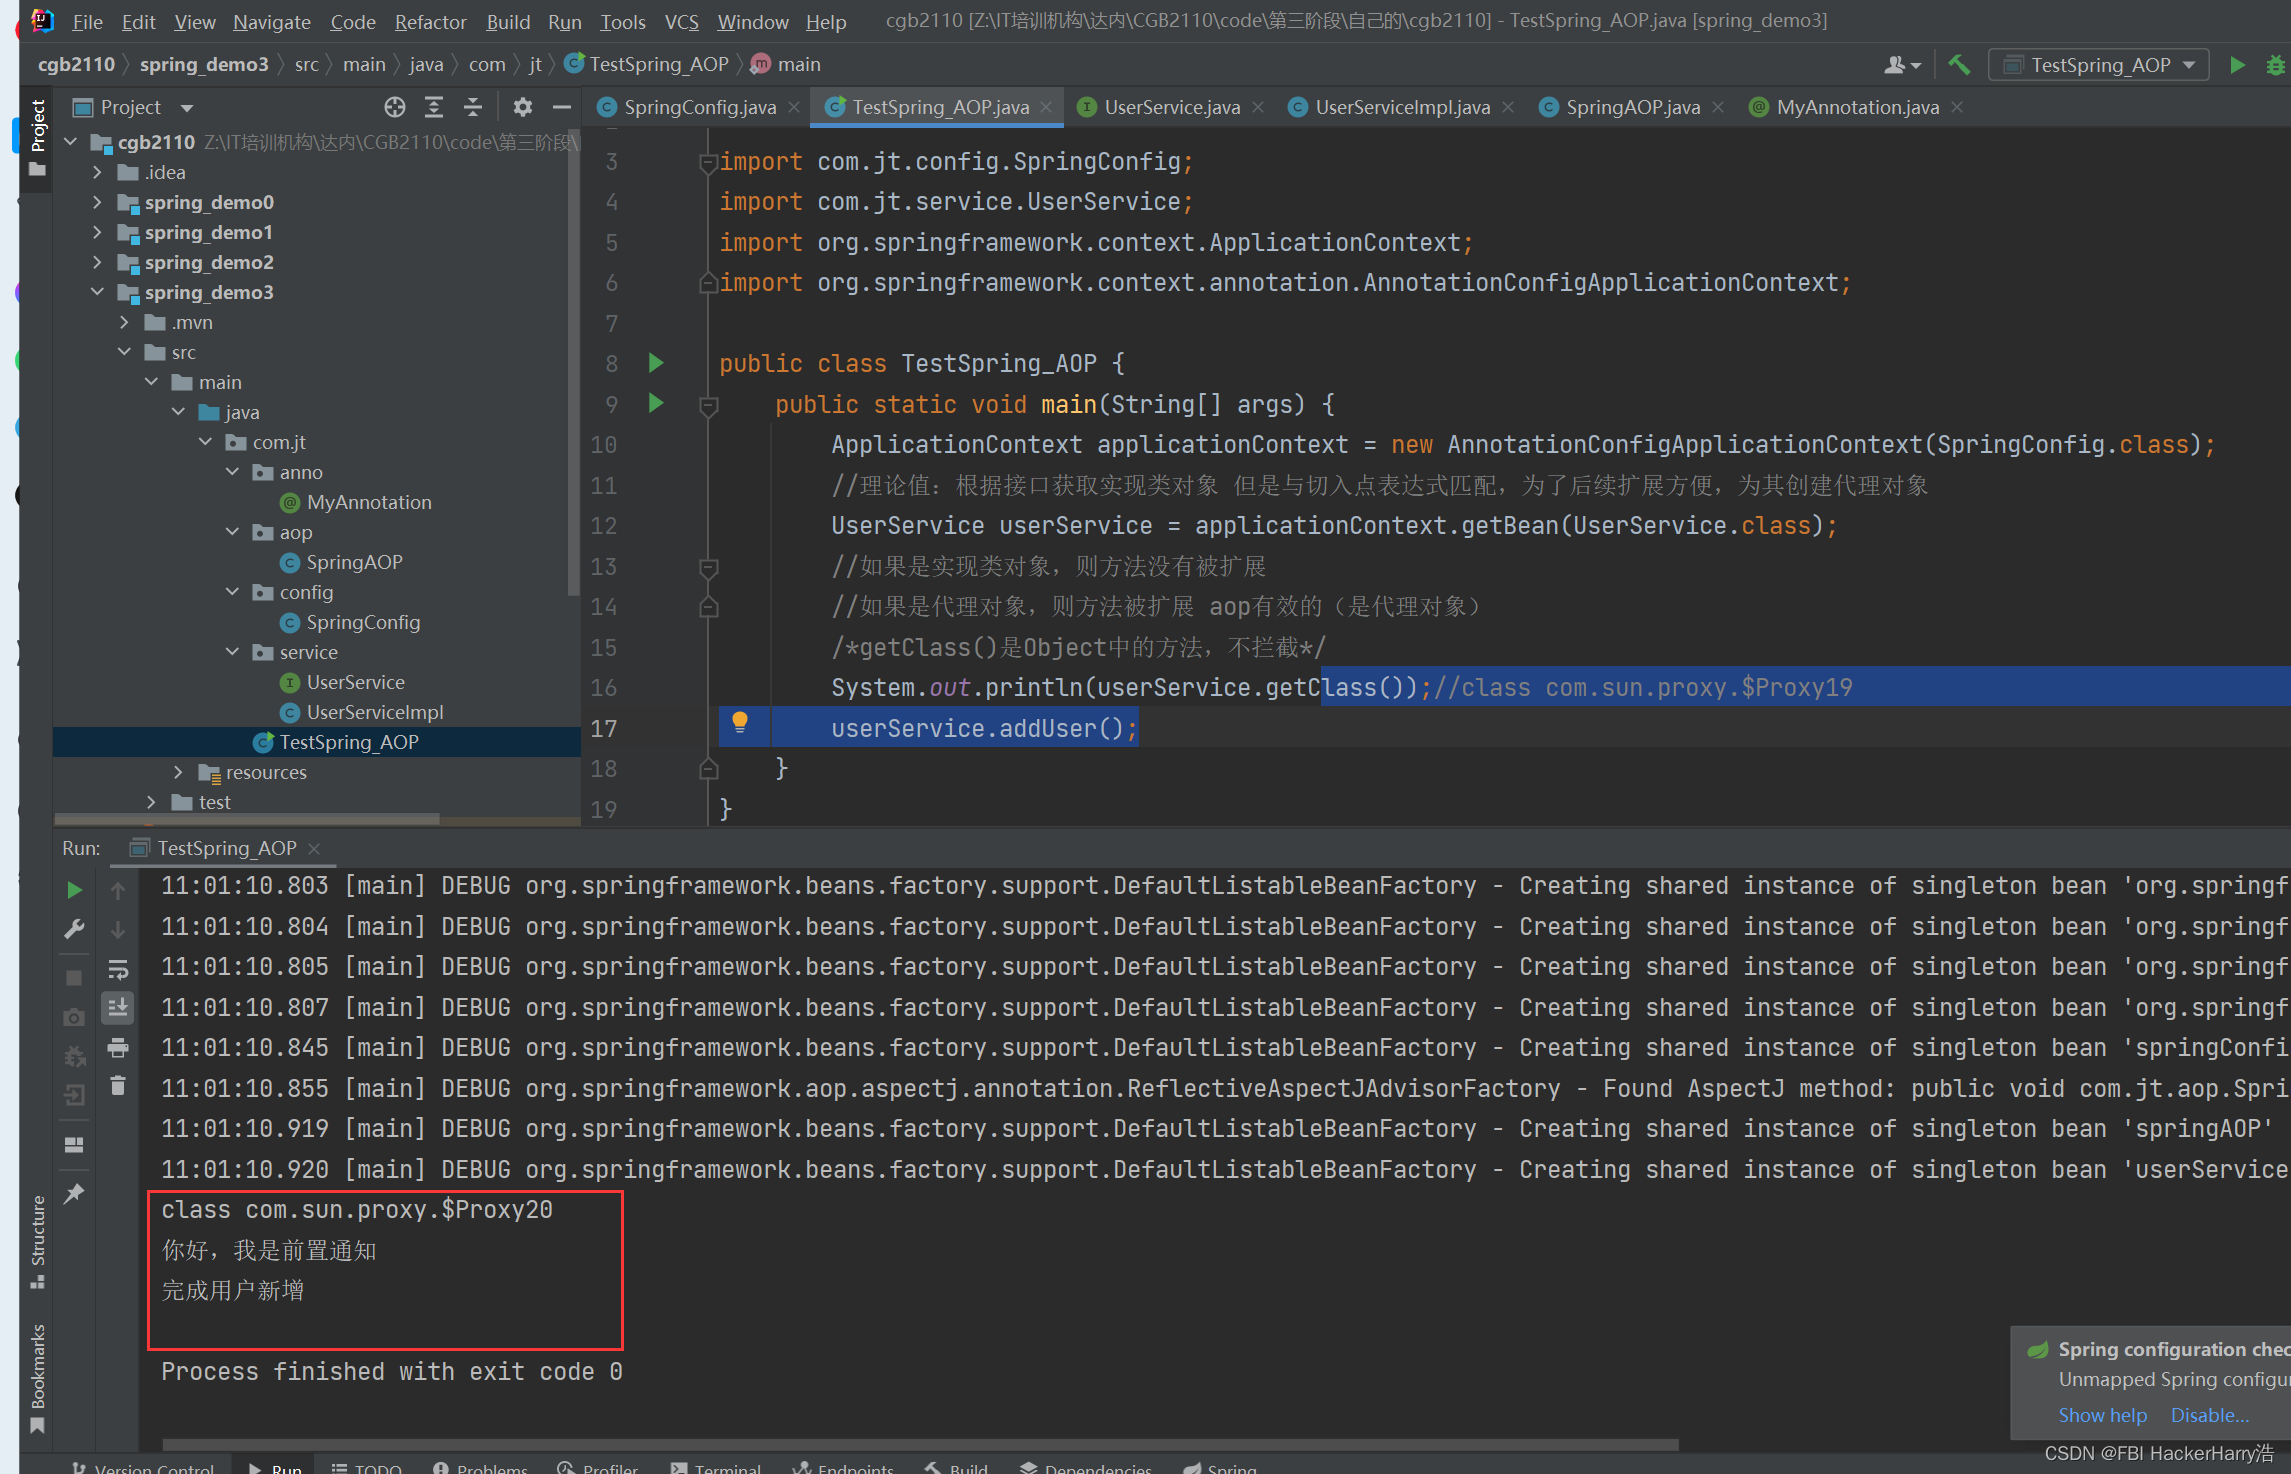This screenshot has height=1474, width=2291.
Task: Click the Debug bug icon
Action: 2275,65
